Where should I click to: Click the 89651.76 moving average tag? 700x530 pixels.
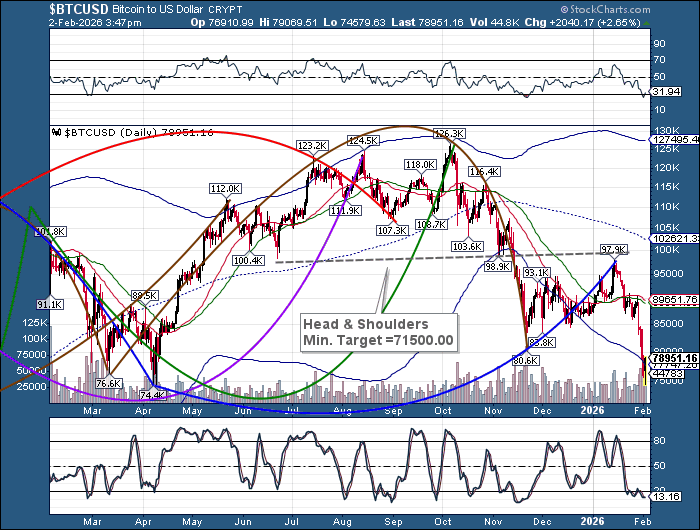click(673, 299)
